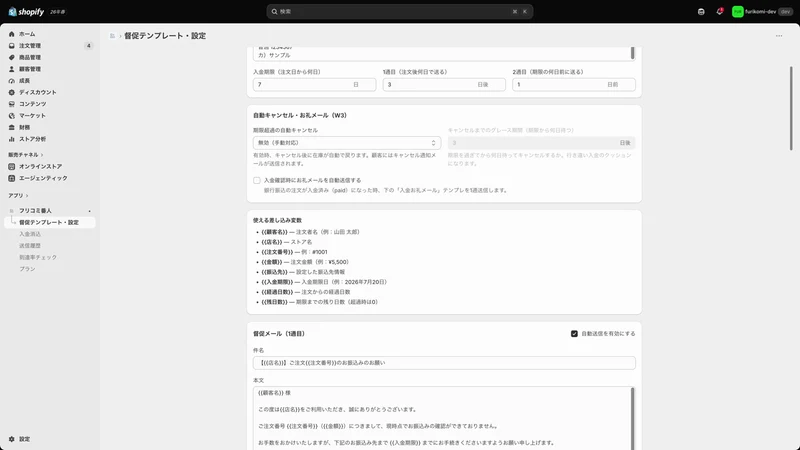Click the 注文管理 count badge 4
The width and height of the screenshot is (800, 450).
coord(89,46)
